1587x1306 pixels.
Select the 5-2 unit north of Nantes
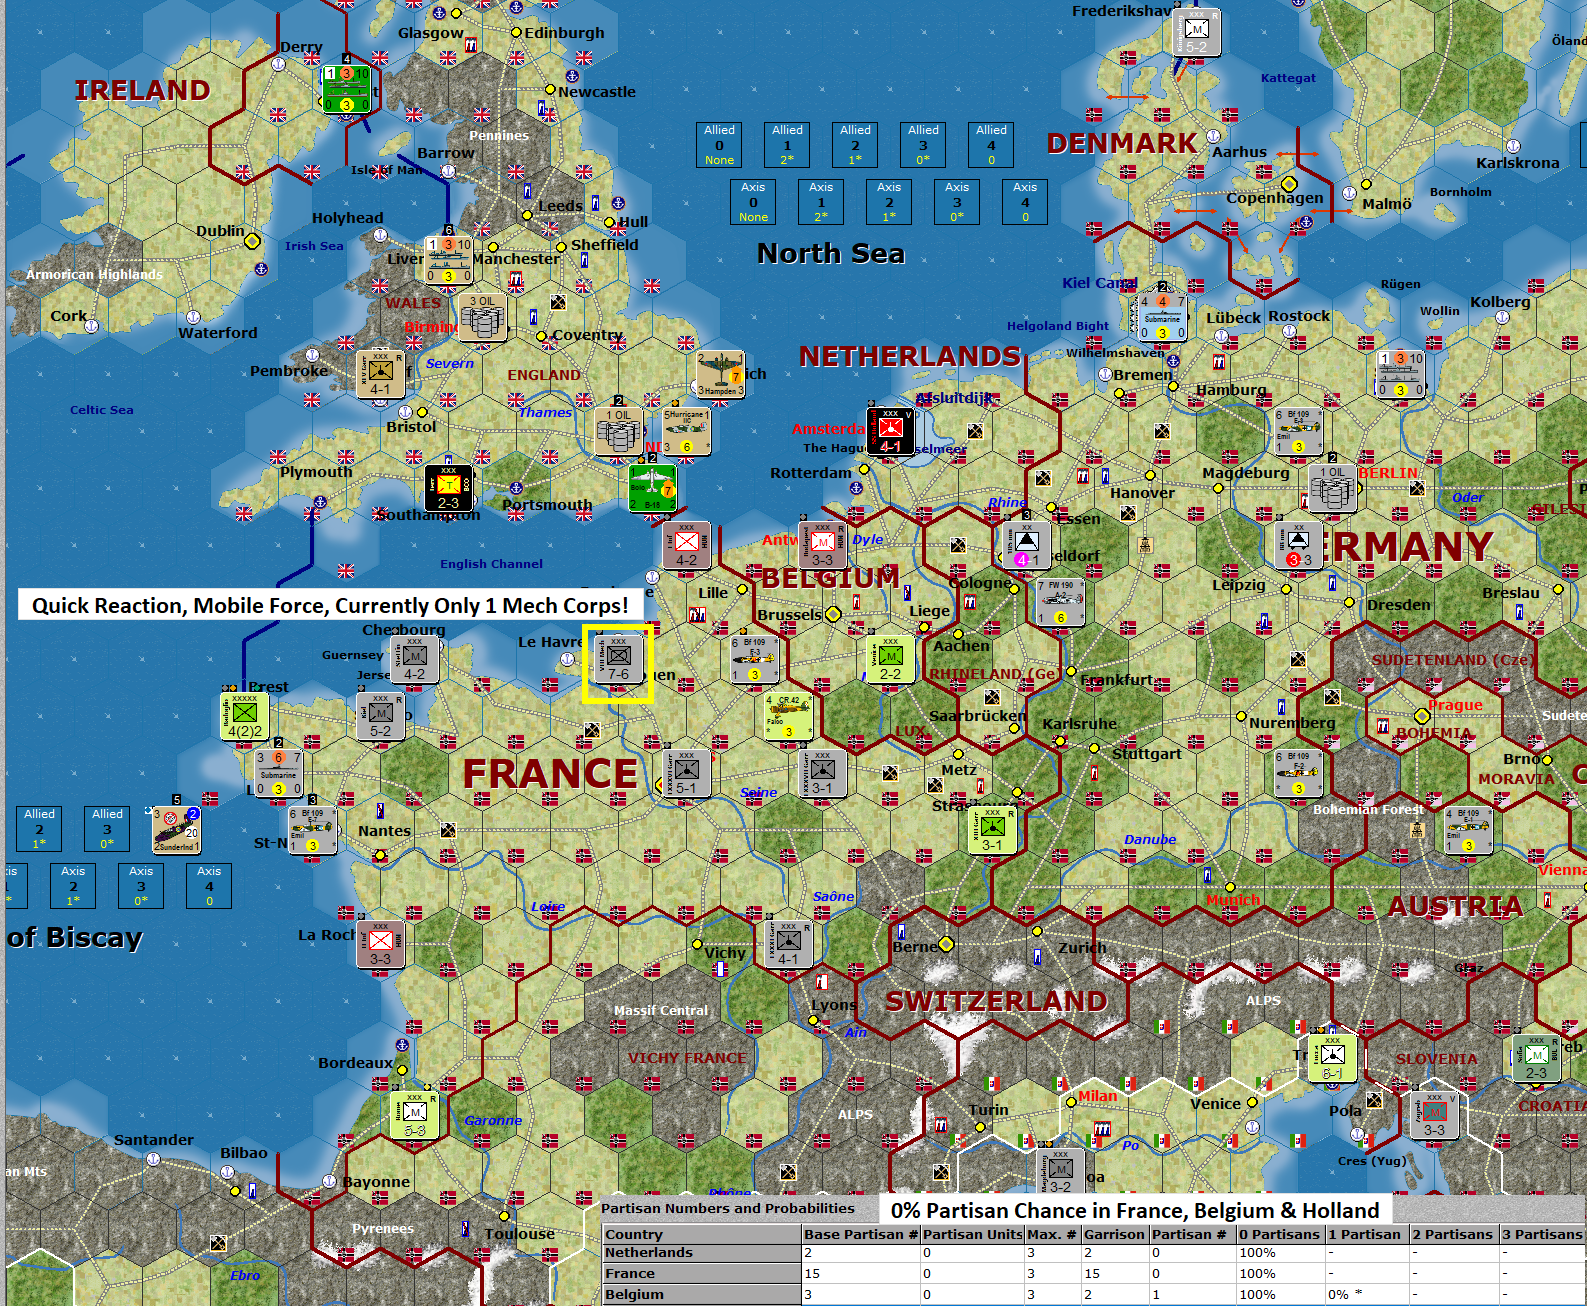381,716
